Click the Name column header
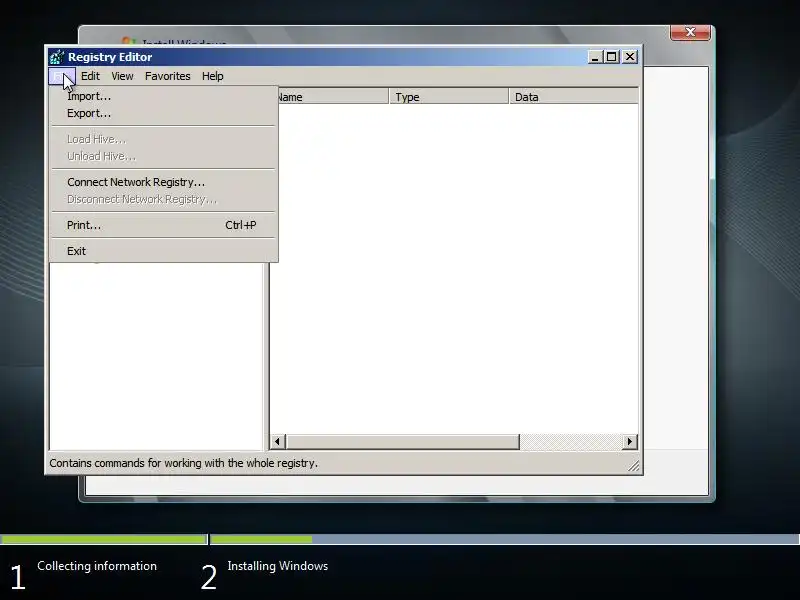The image size is (800, 600). tap(332, 96)
